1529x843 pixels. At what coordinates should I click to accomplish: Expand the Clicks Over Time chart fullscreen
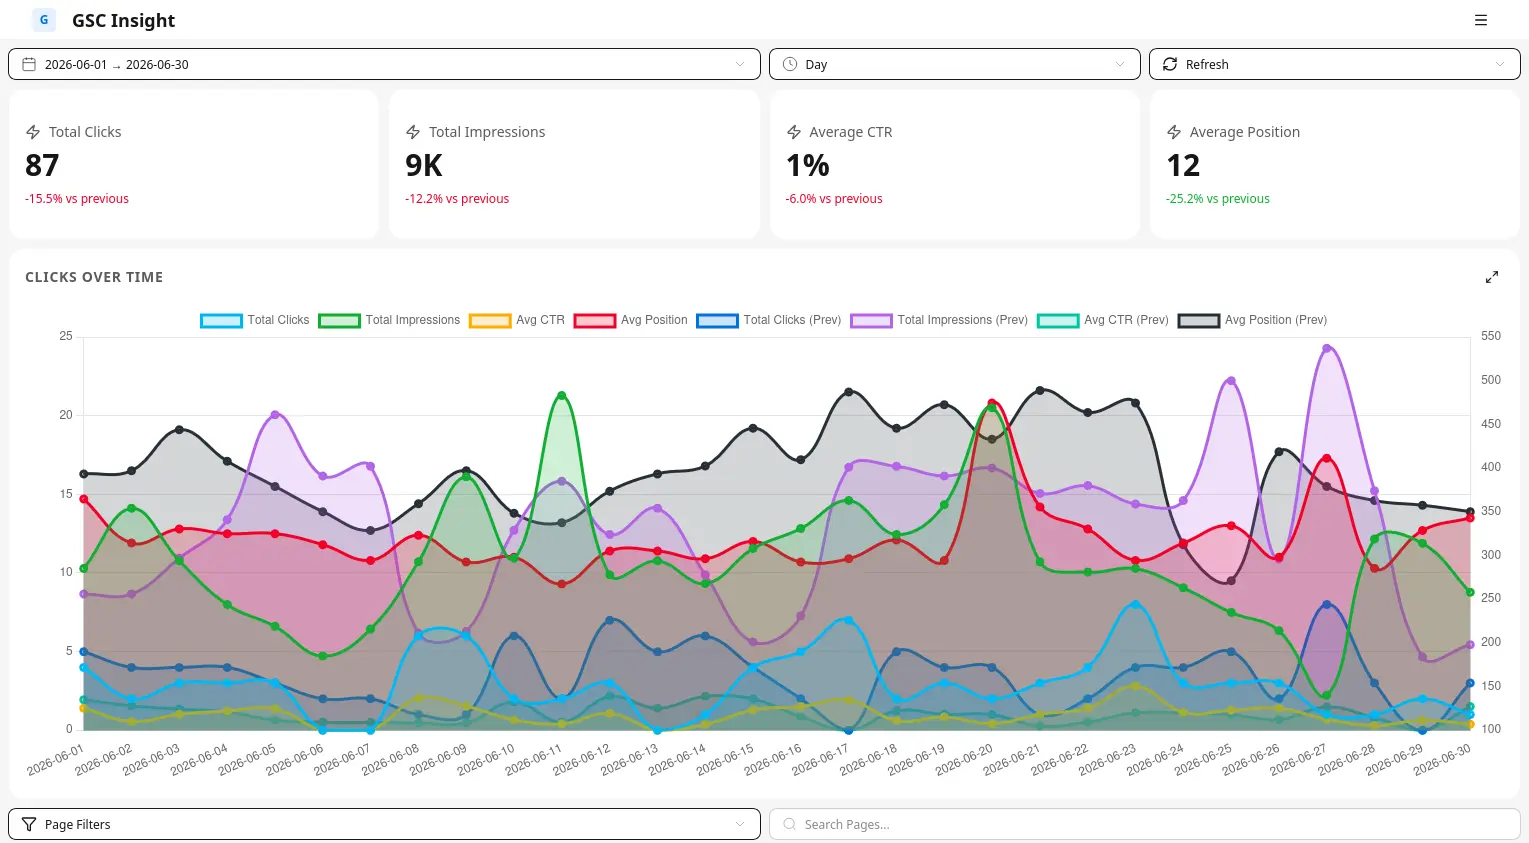(1492, 277)
